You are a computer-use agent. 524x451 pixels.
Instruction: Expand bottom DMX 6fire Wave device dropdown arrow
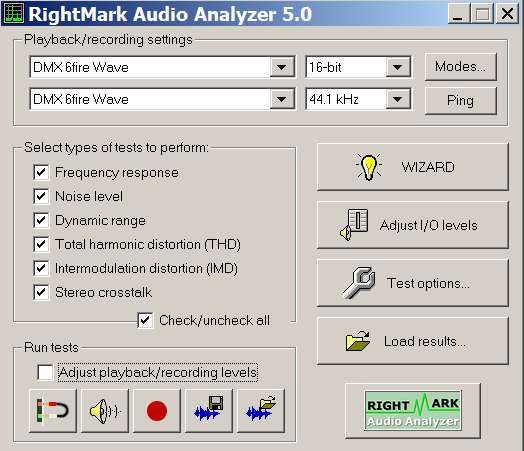[282, 99]
